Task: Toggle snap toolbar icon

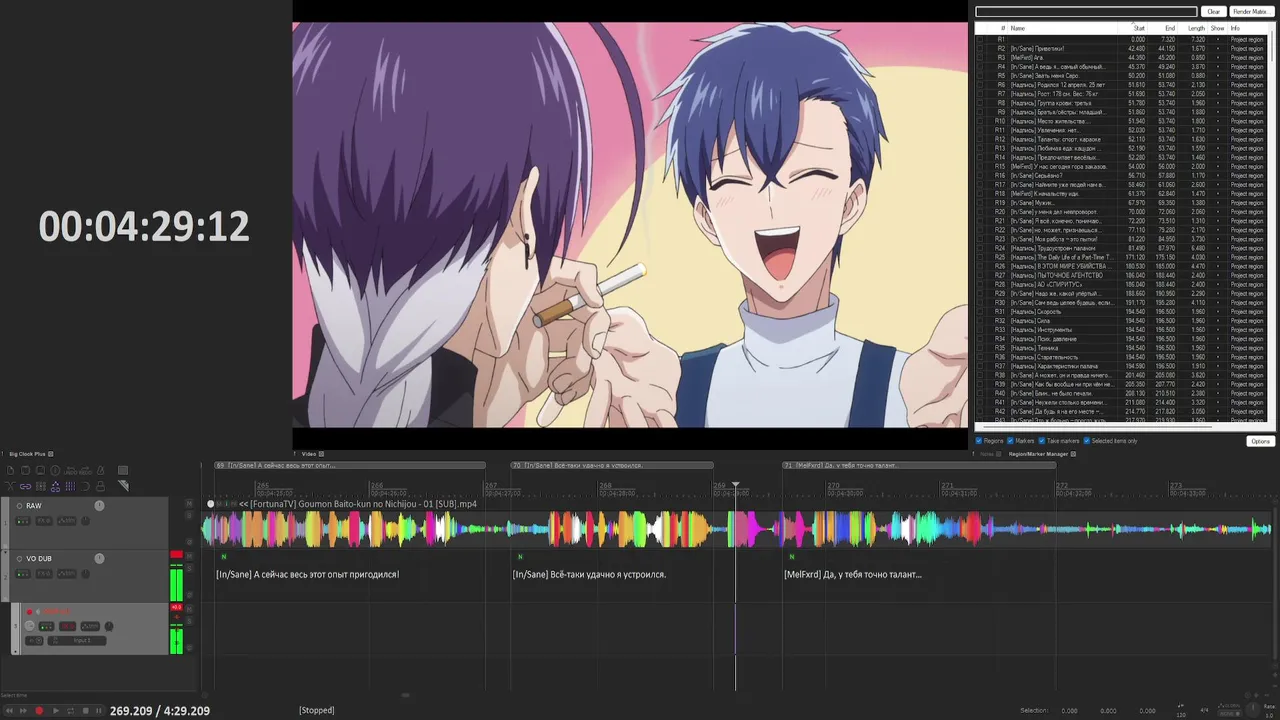Action: (x=85, y=486)
